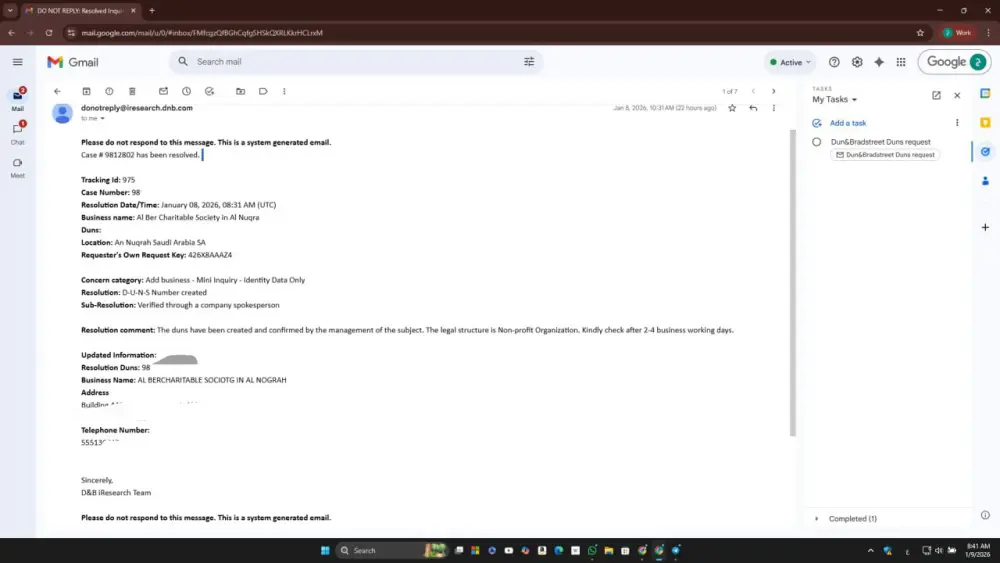This screenshot has height=563, width=1000.
Task: Bookmark this page star icon
Action: 920,33
